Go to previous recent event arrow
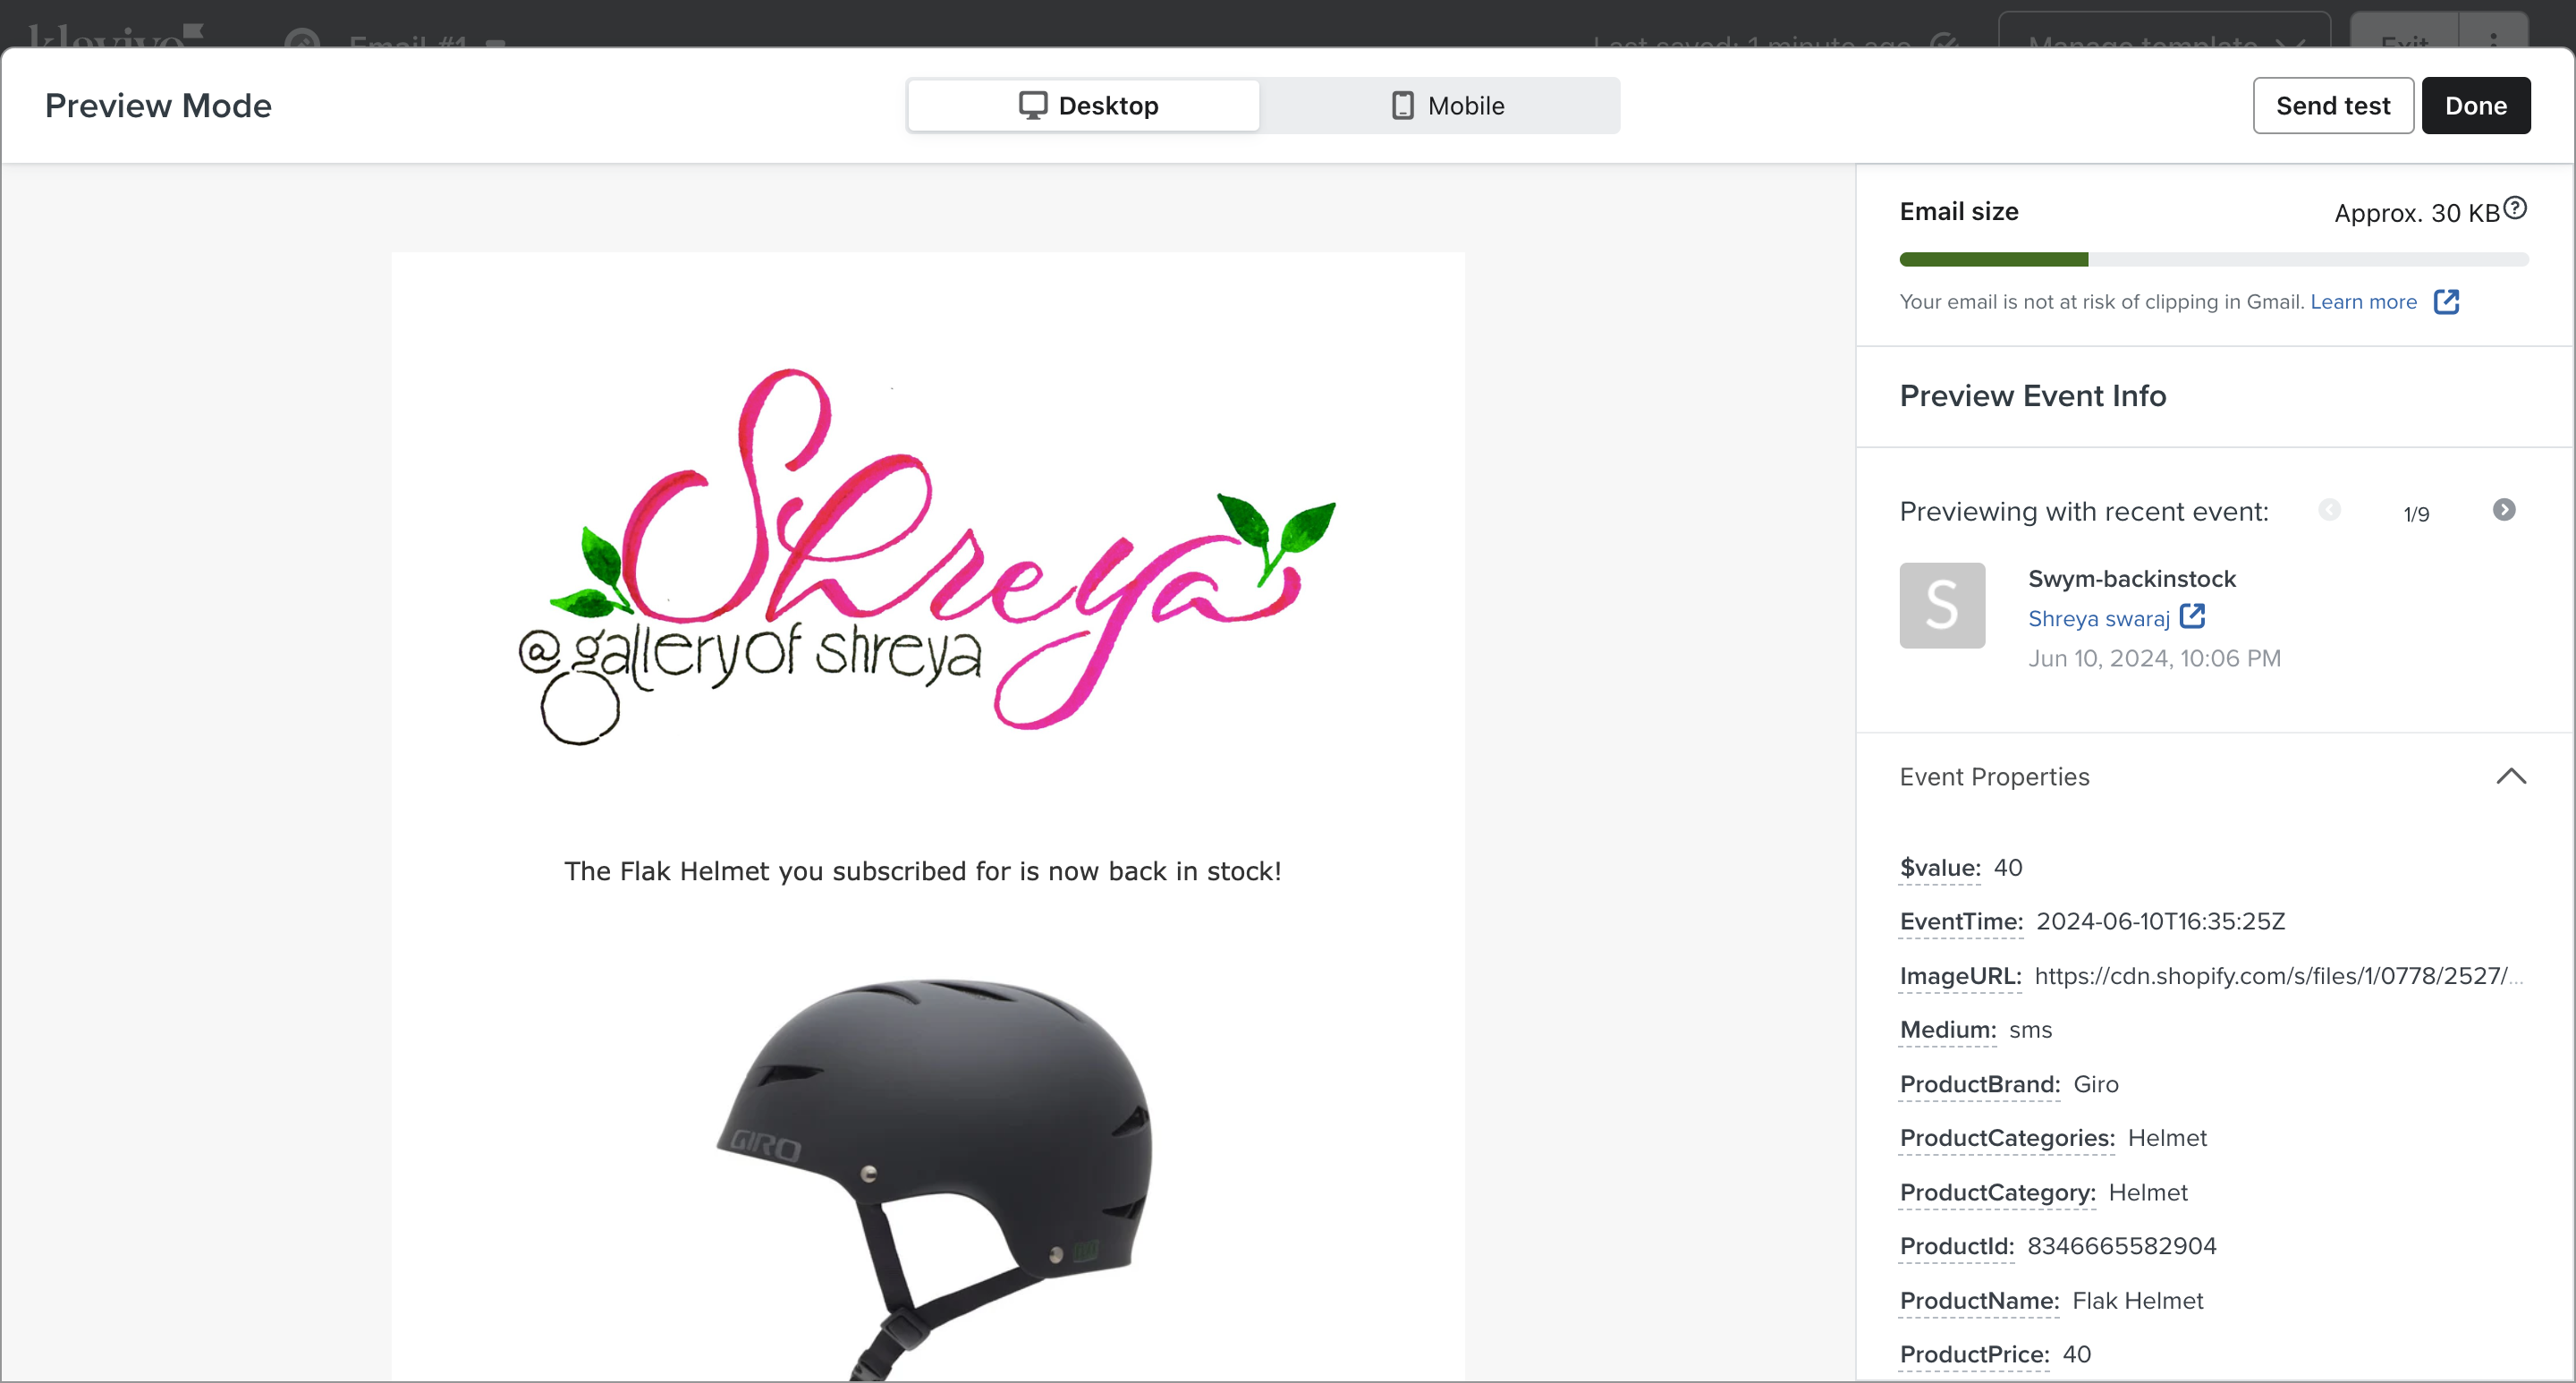This screenshot has height=1383, width=2576. [2329, 510]
